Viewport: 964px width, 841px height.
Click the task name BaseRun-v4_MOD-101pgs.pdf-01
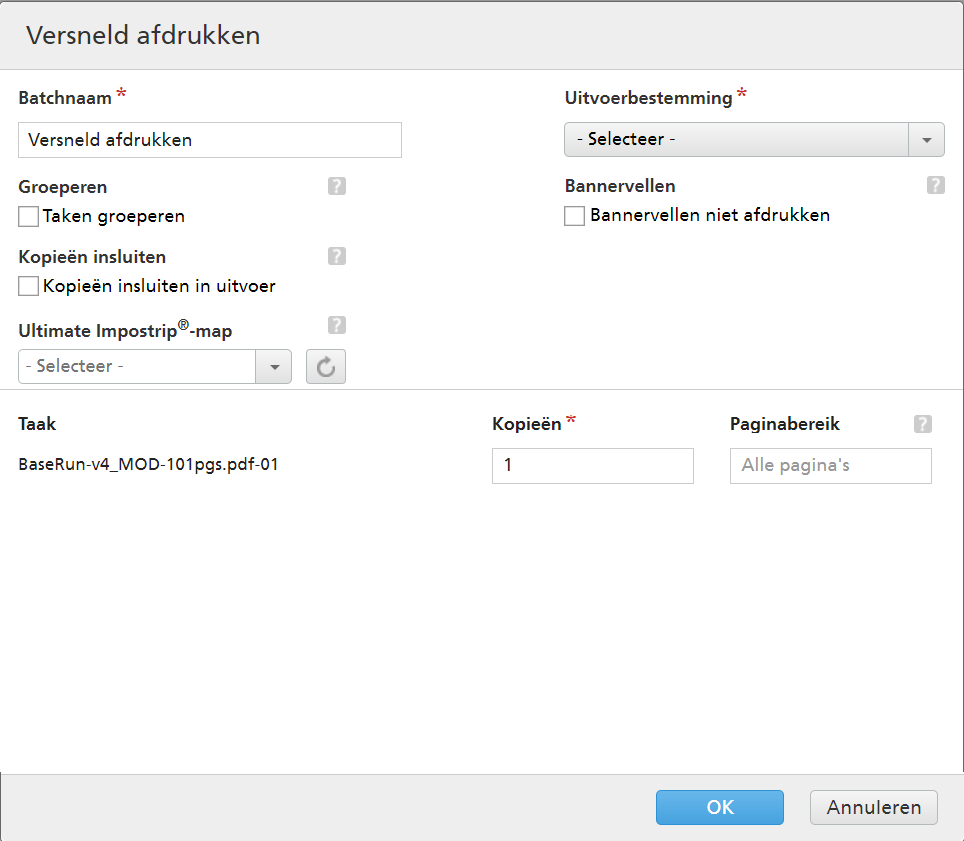148,465
